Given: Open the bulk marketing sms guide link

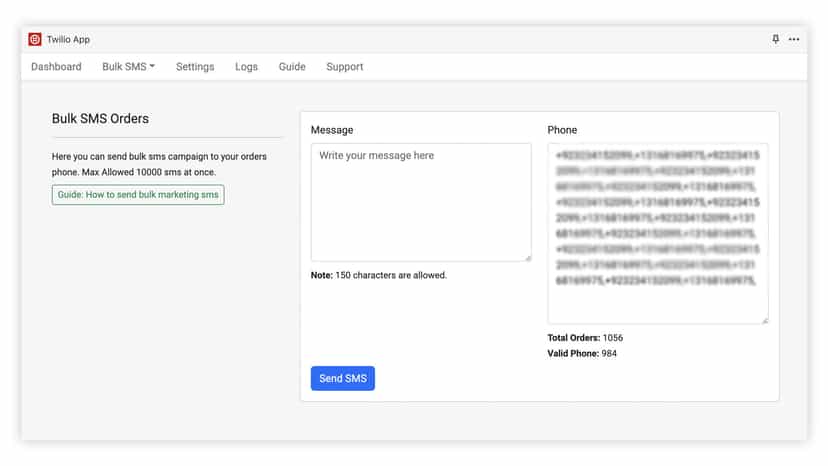Looking at the screenshot, I should pos(138,194).
